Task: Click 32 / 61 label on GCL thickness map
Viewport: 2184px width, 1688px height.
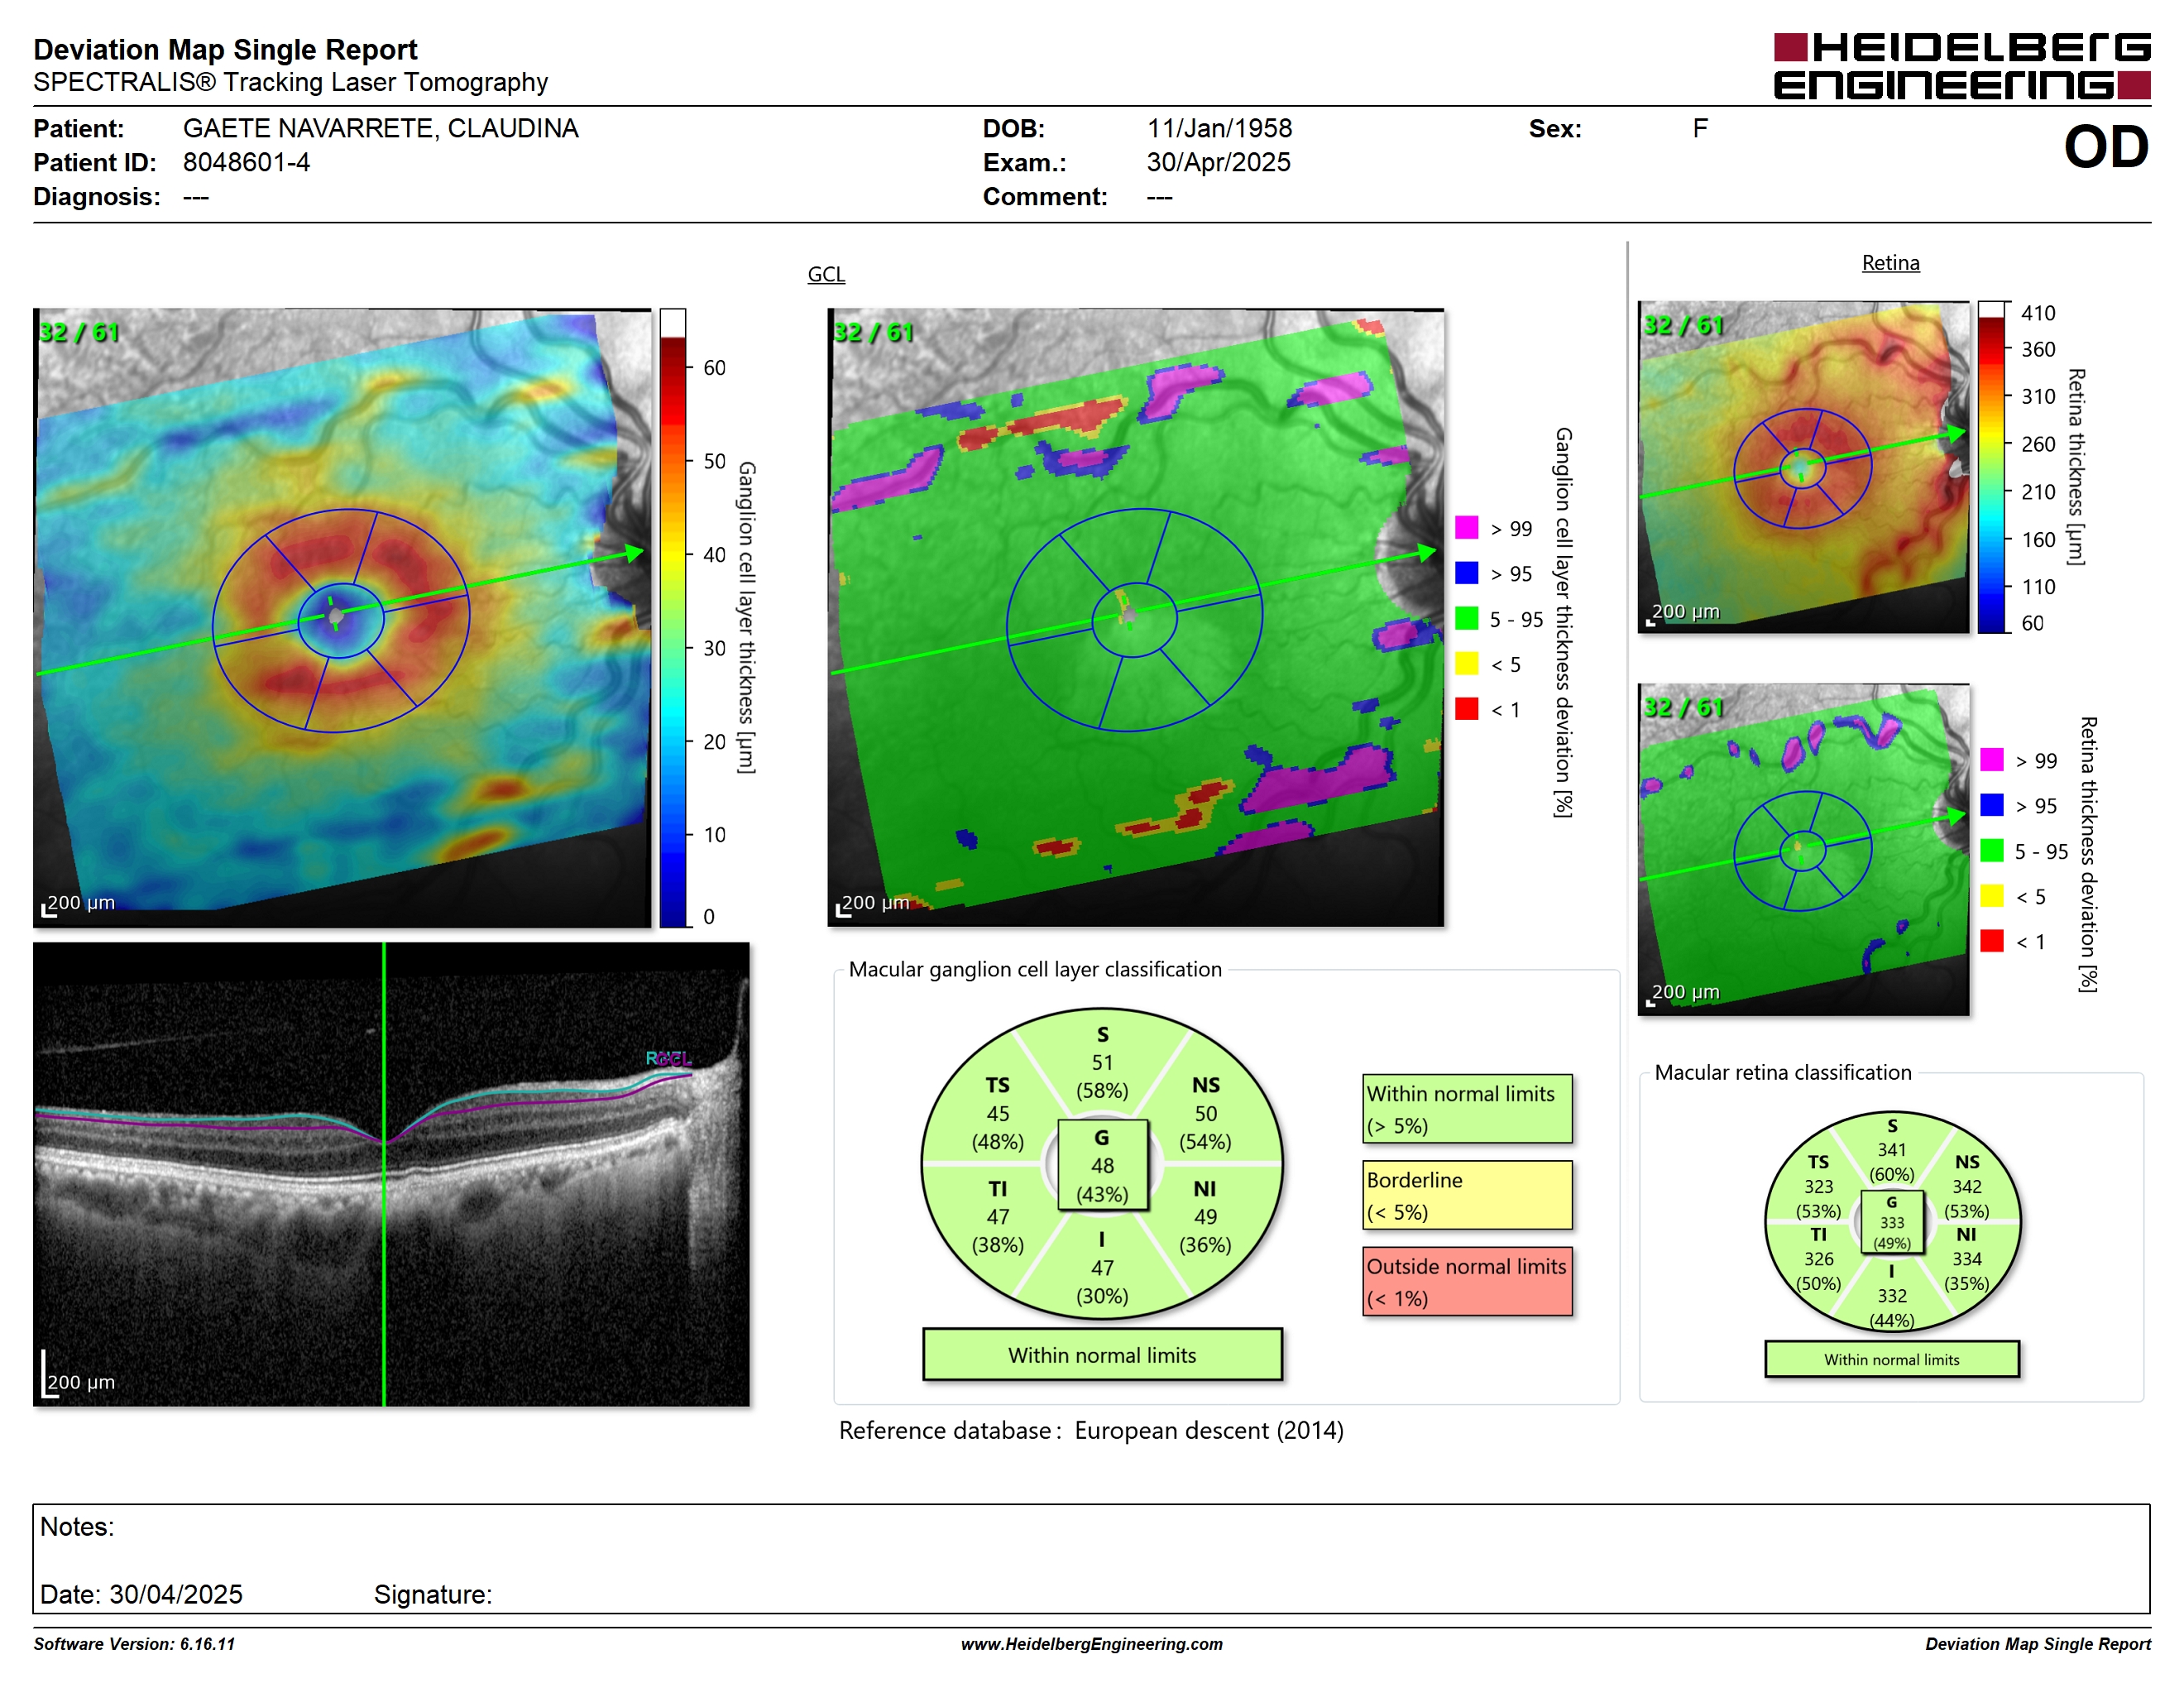Action: (79, 331)
